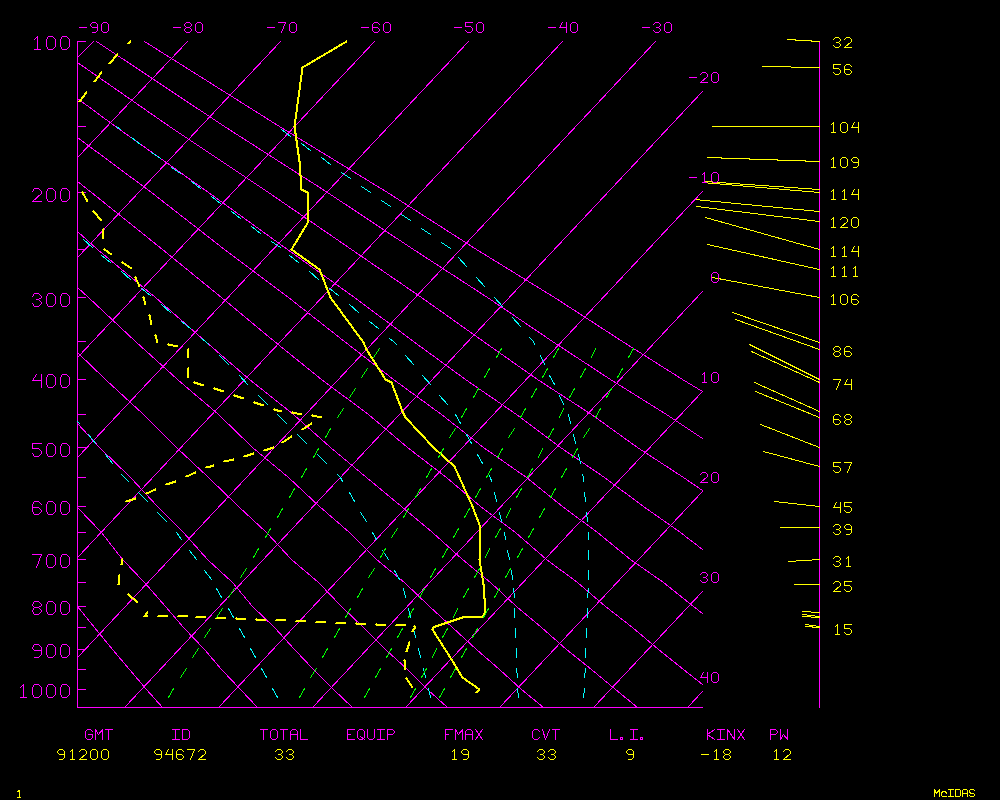Click the GMT header label
This screenshot has height=800, width=1000.
100,735
